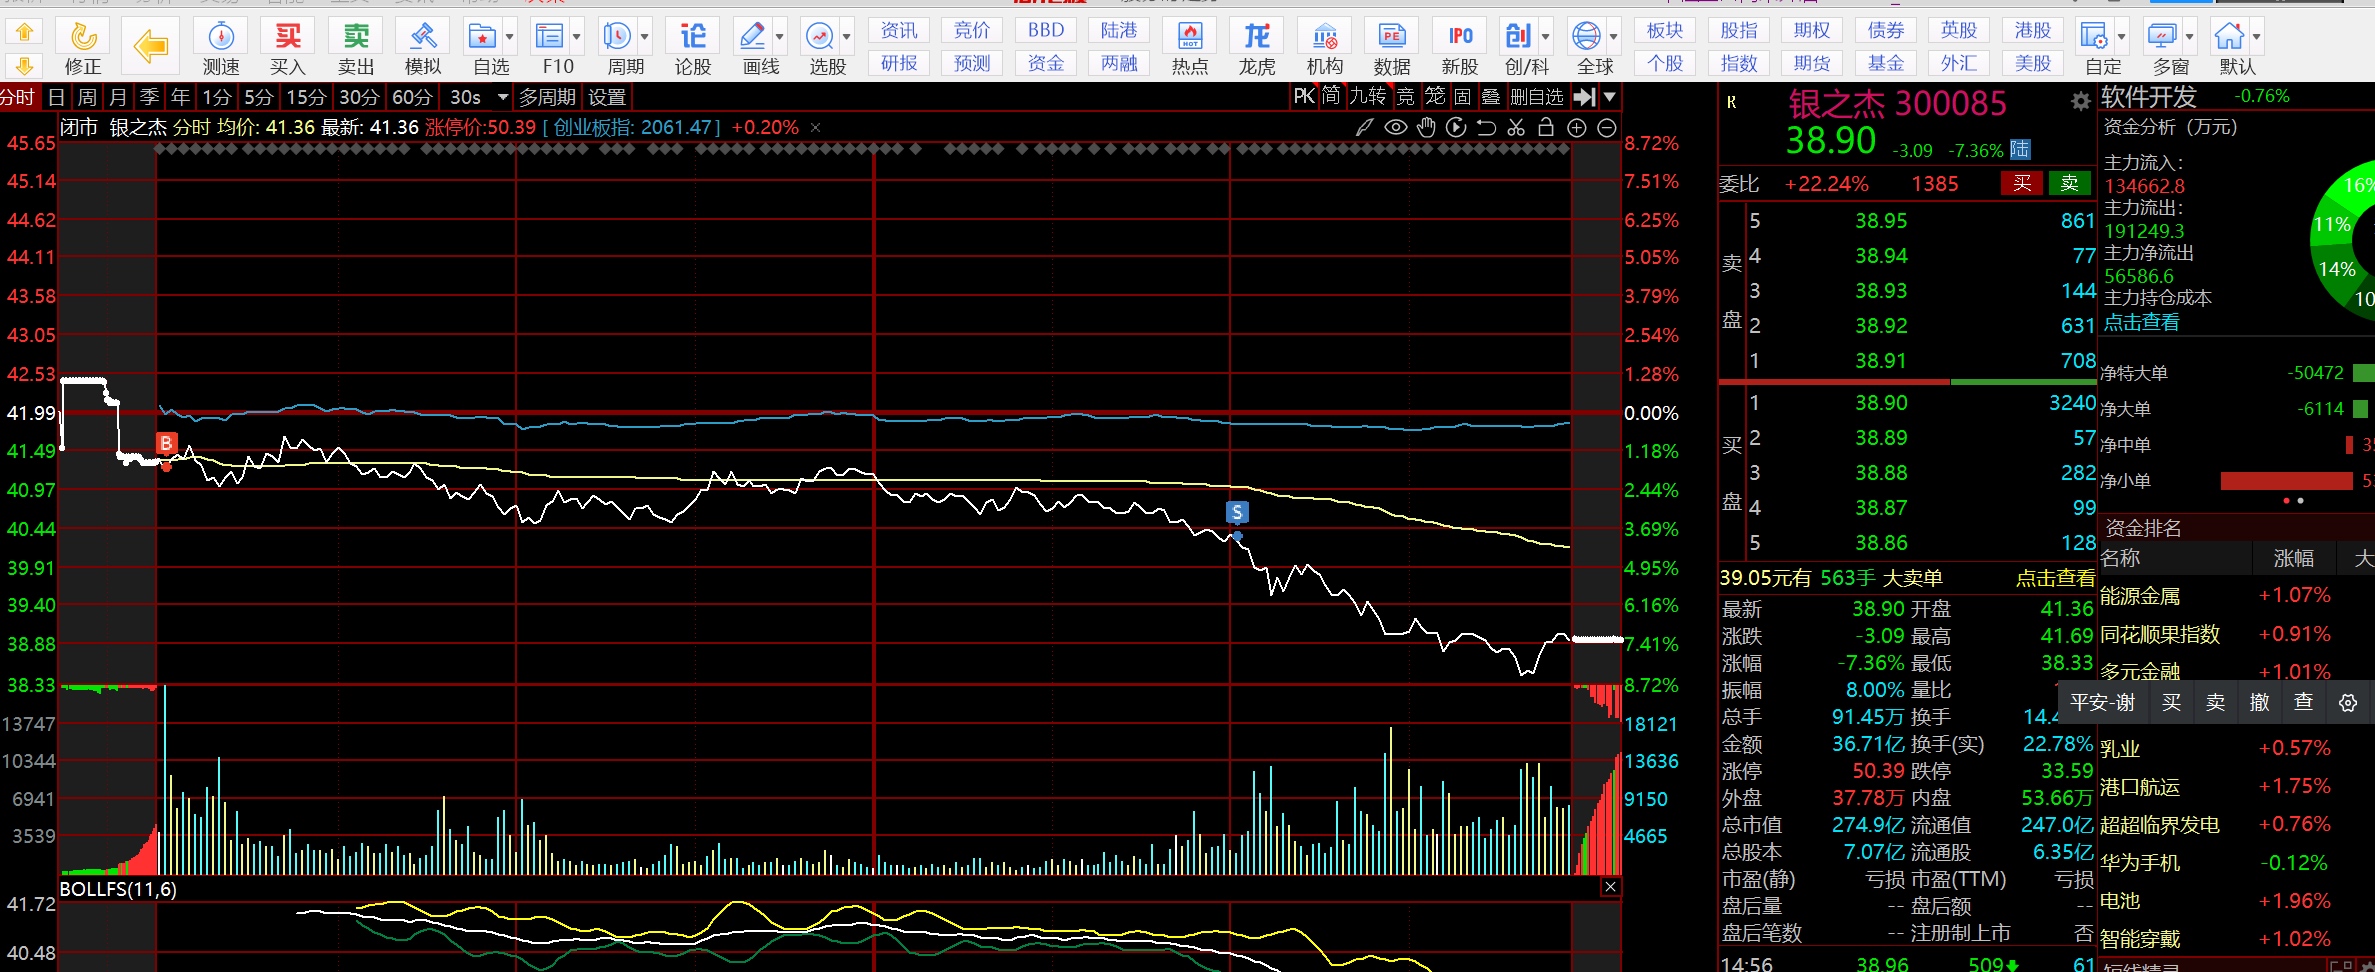Expand the 自定 dropdown arrow
Viewport: 2375px width, 972px height.
2122,37
